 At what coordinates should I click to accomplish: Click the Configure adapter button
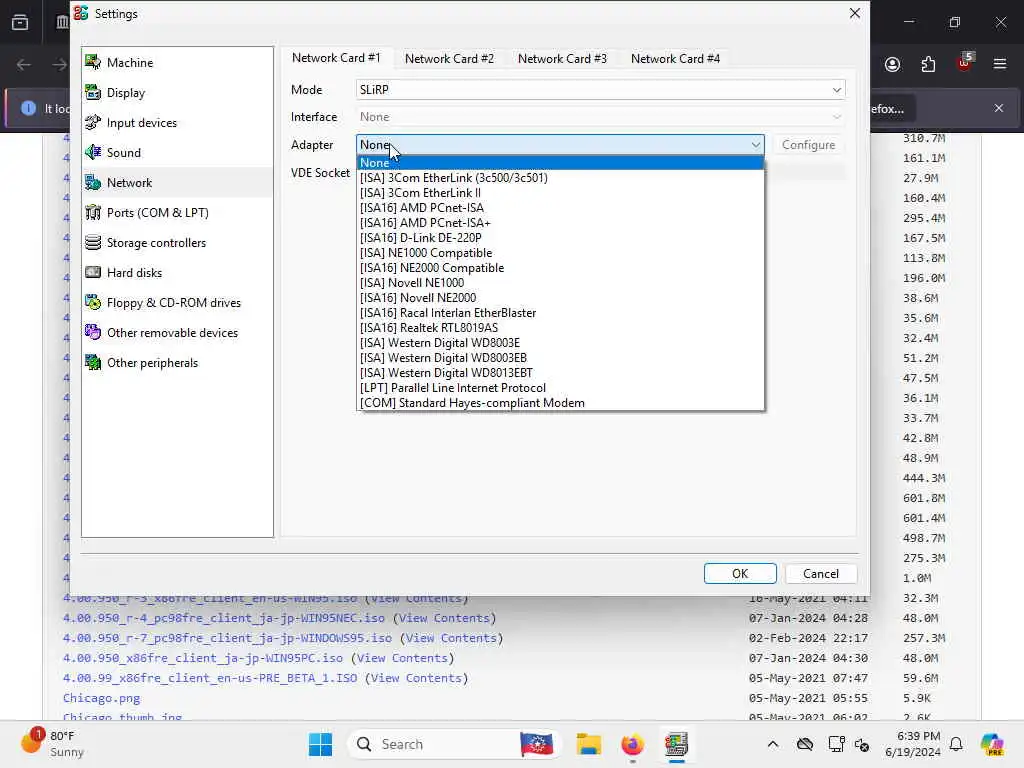point(808,144)
